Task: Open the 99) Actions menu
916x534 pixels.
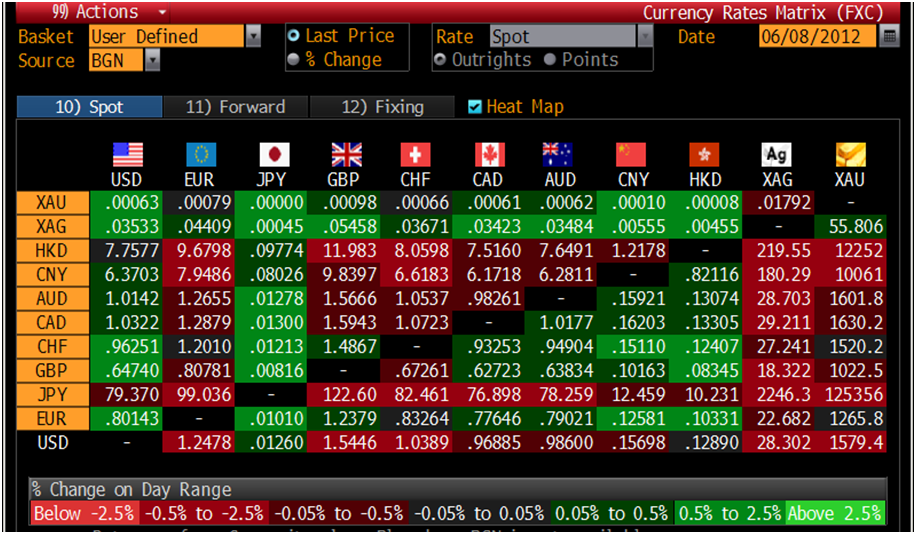Action: [109, 12]
